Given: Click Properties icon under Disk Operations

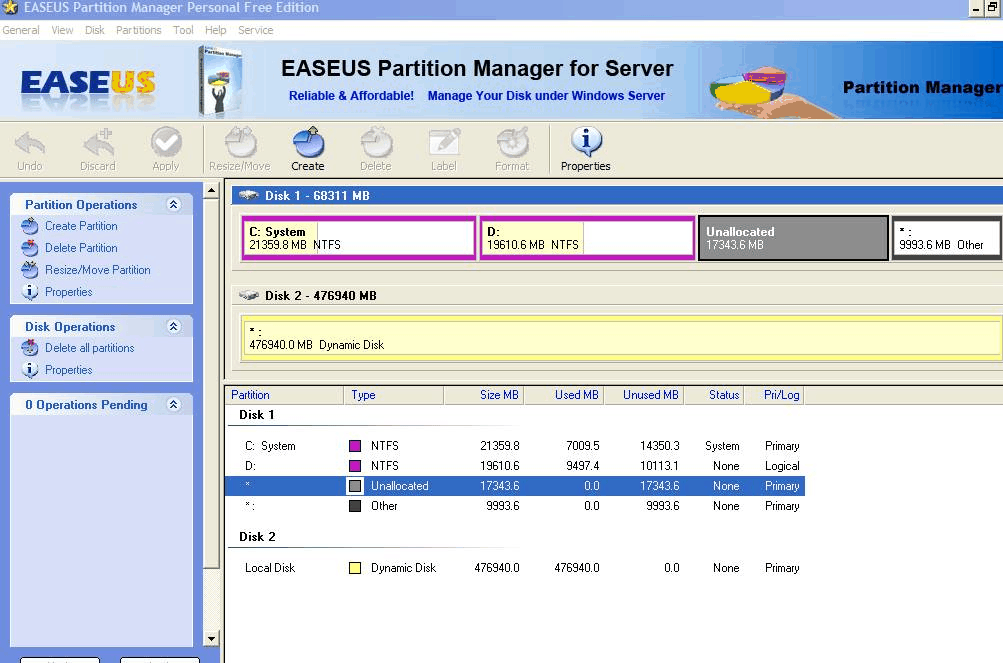Looking at the screenshot, I should coord(29,370).
